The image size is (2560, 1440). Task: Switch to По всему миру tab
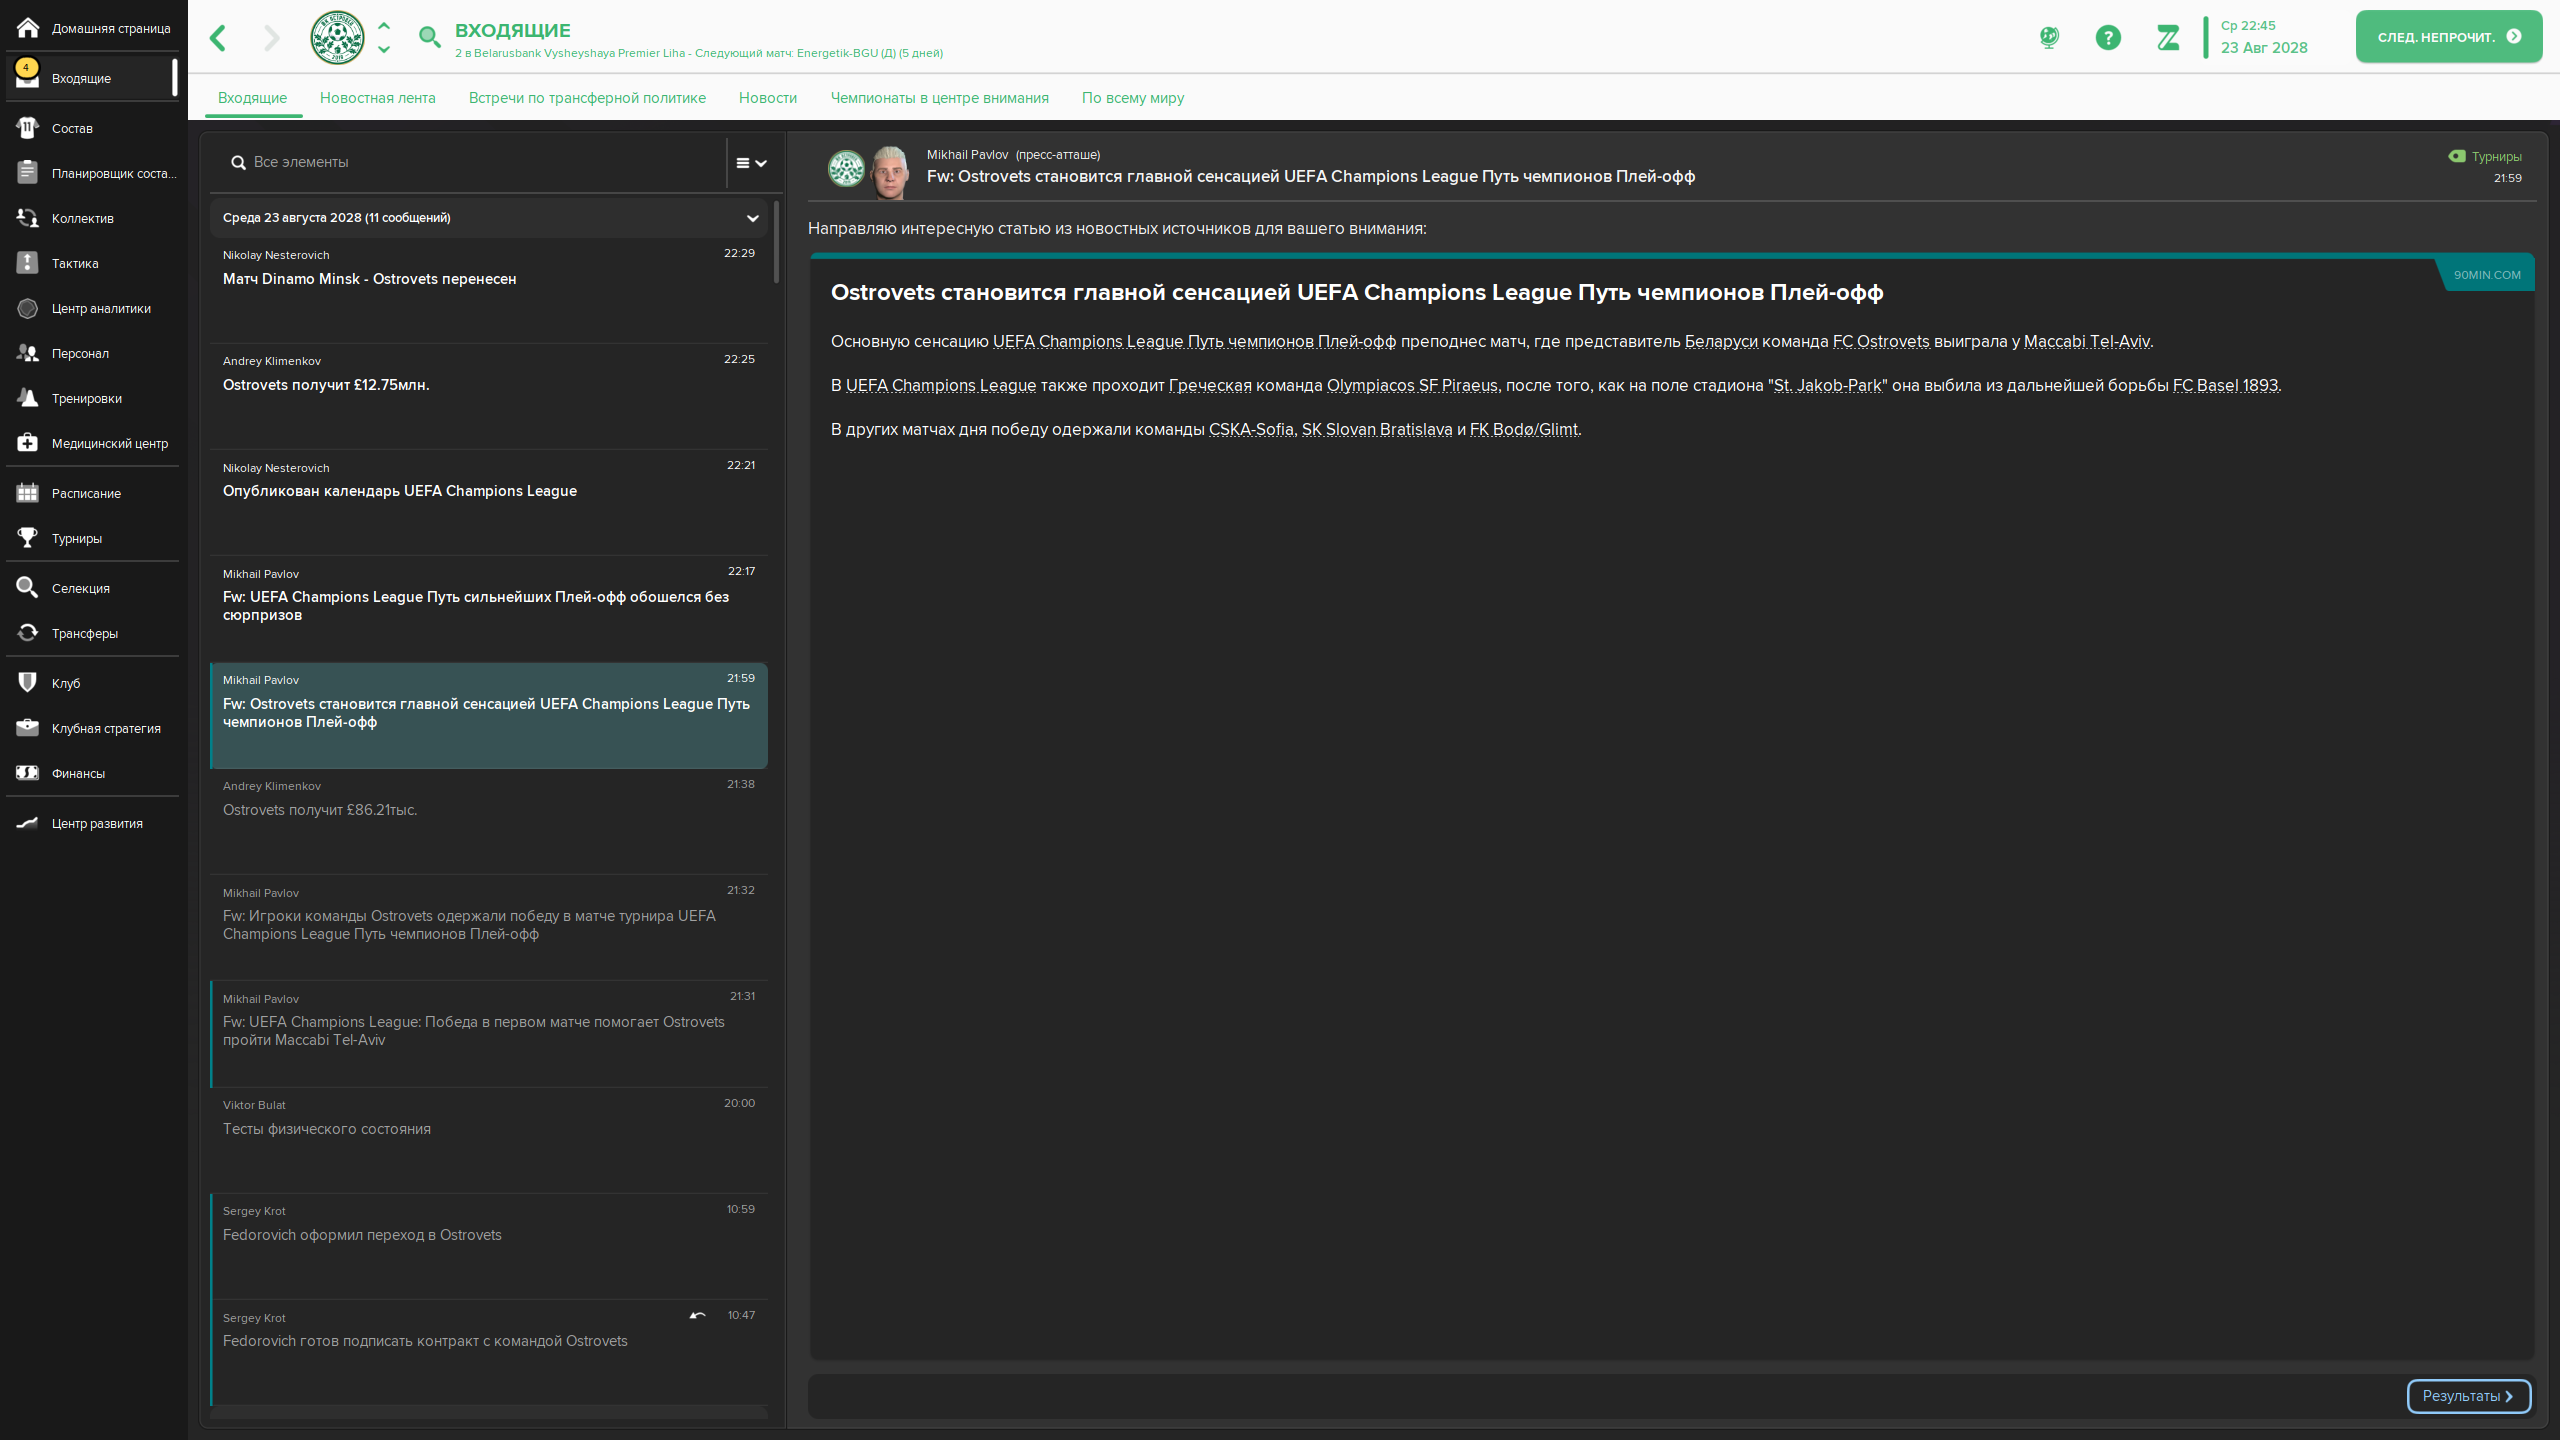(x=1133, y=98)
